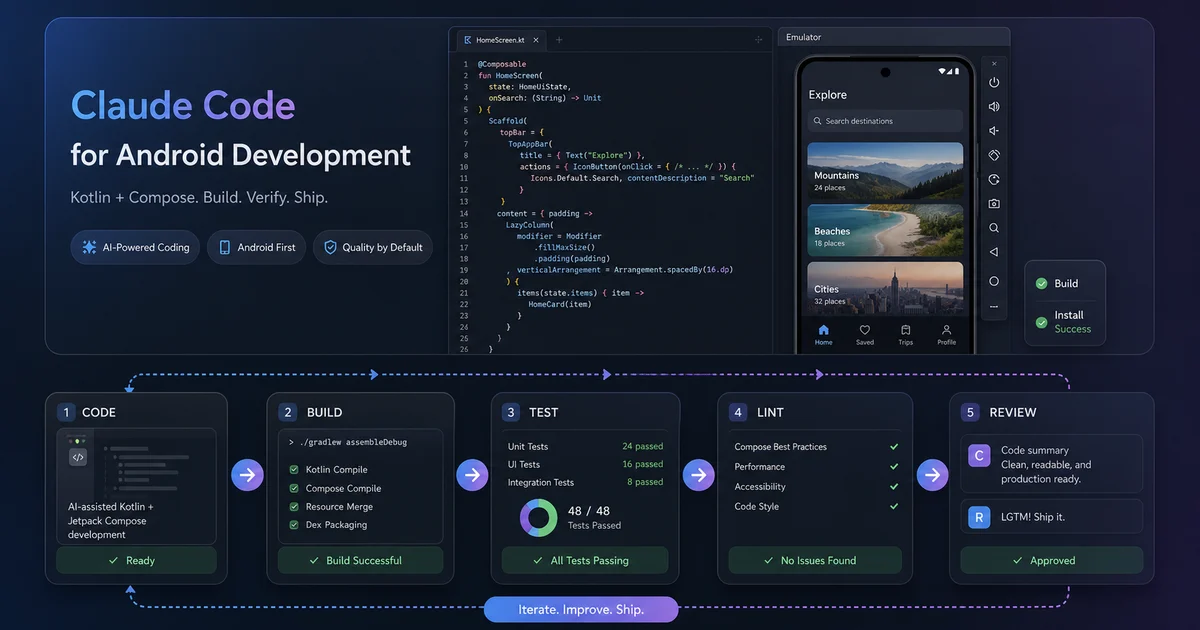The width and height of the screenshot is (1200, 630).
Task: Click the arrow button between LINT and REVIEW
Action: (x=932, y=475)
